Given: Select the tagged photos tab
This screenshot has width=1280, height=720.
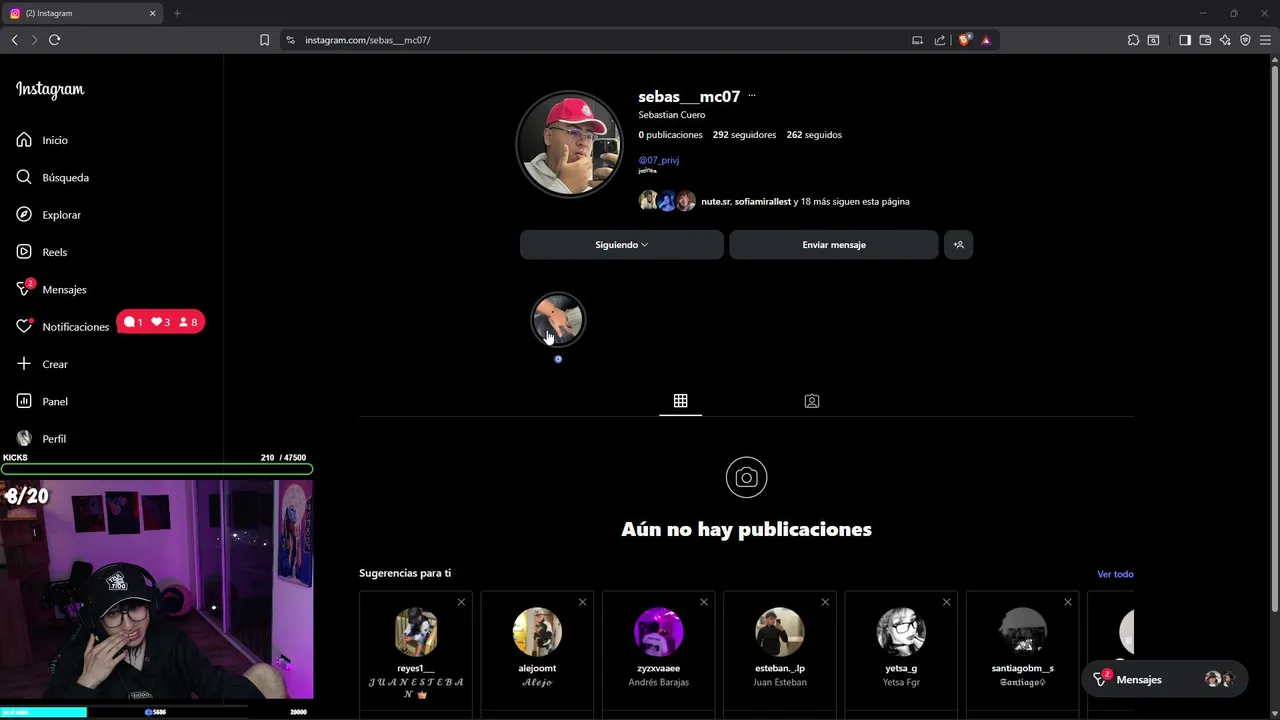Looking at the screenshot, I should point(812,401).
